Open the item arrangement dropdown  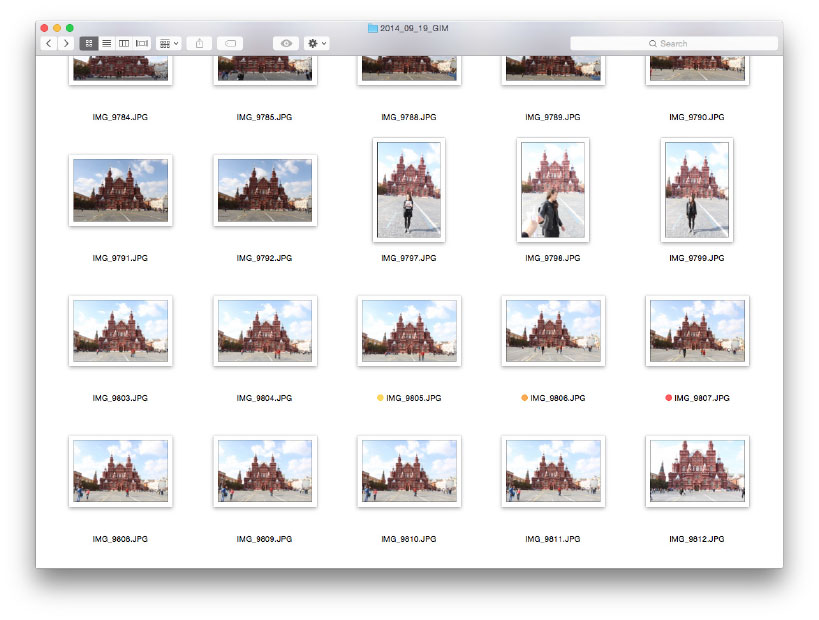pyautogui.click(x=169, y=44)
